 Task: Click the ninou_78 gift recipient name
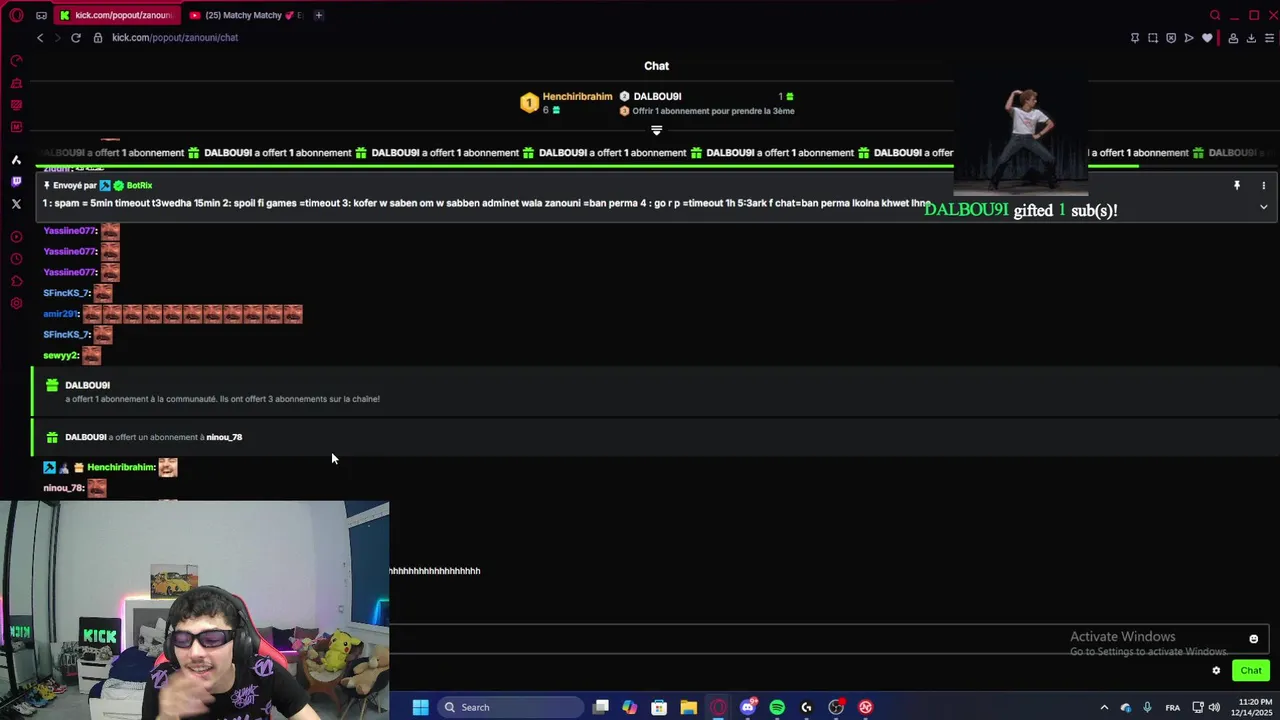(224, 437)
